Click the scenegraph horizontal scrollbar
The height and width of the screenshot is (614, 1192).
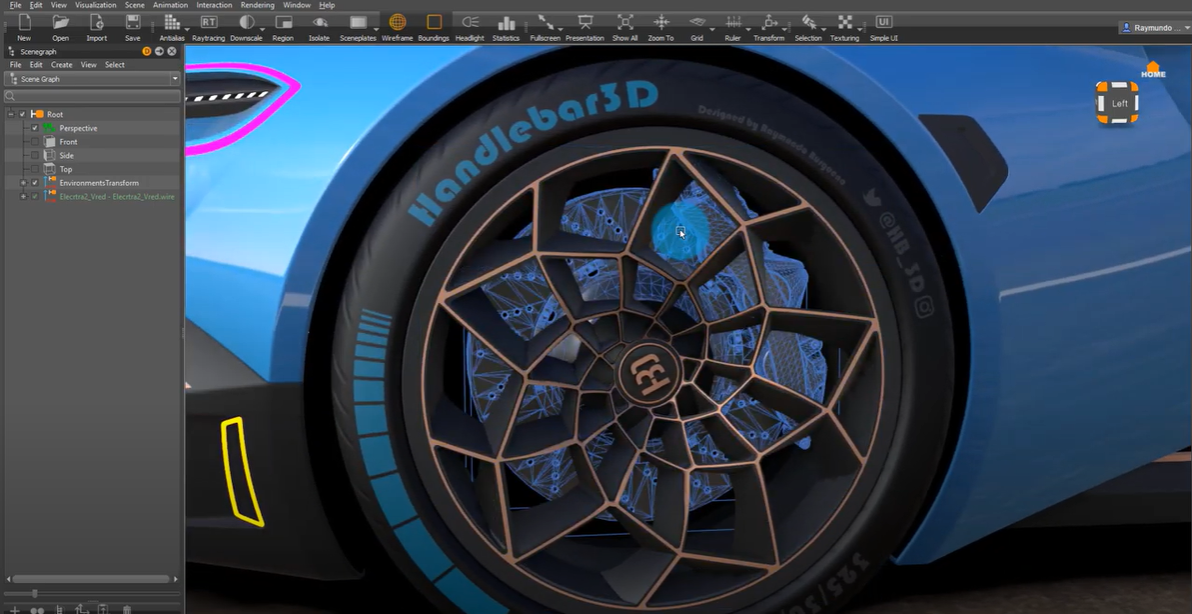coord(91,579)
